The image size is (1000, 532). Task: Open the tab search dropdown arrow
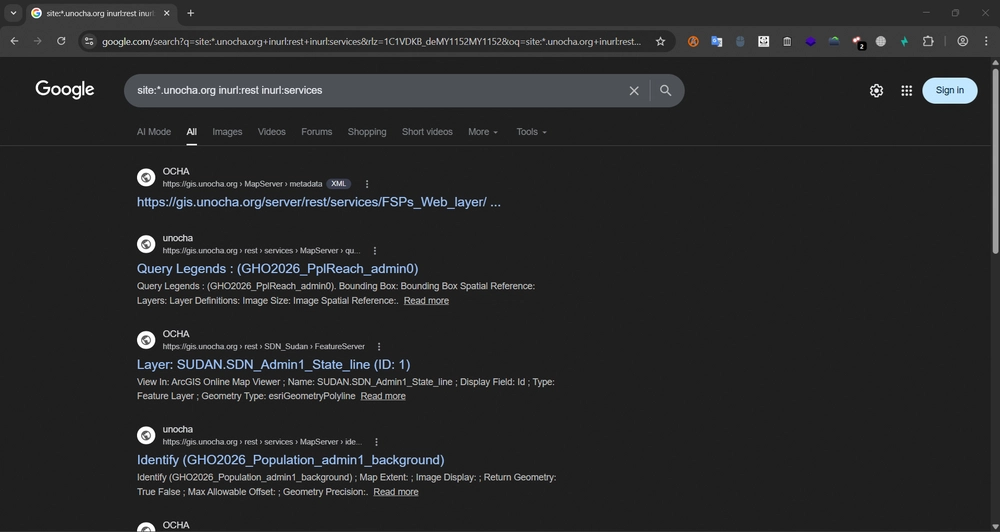pyautogui.click(x=13, y=13)
